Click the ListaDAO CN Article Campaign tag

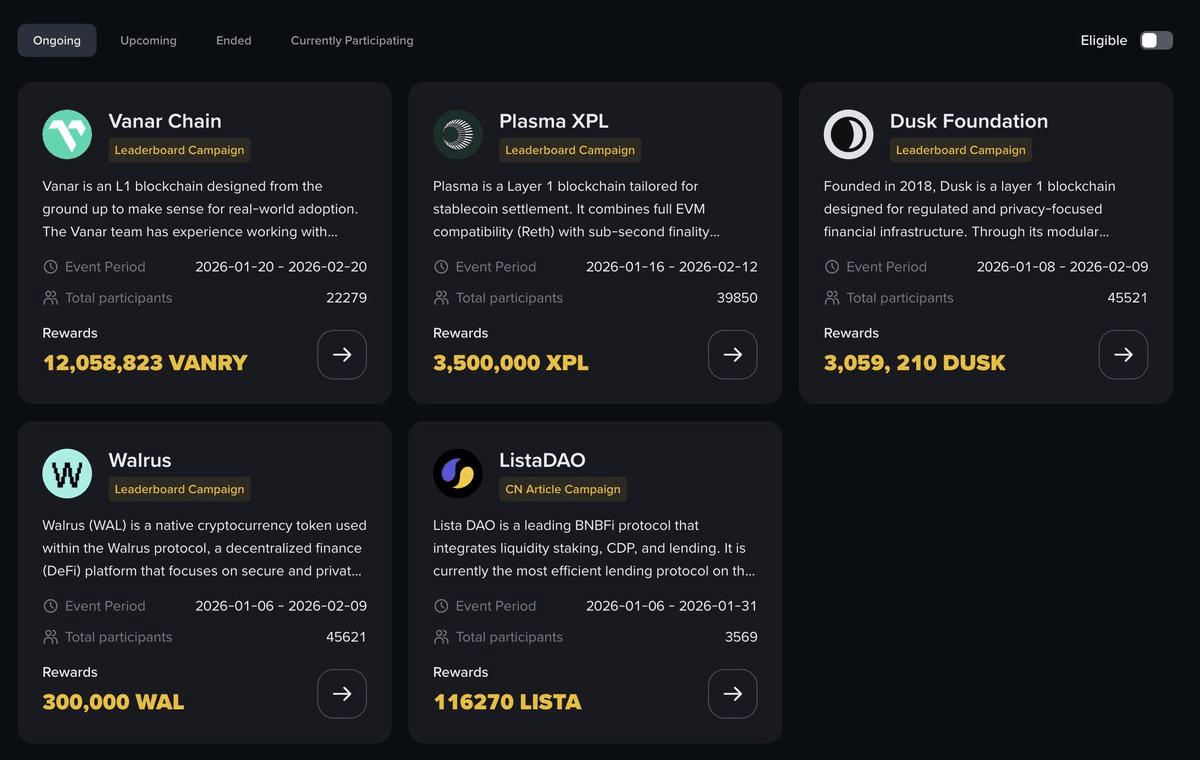(x=563, y=489)
